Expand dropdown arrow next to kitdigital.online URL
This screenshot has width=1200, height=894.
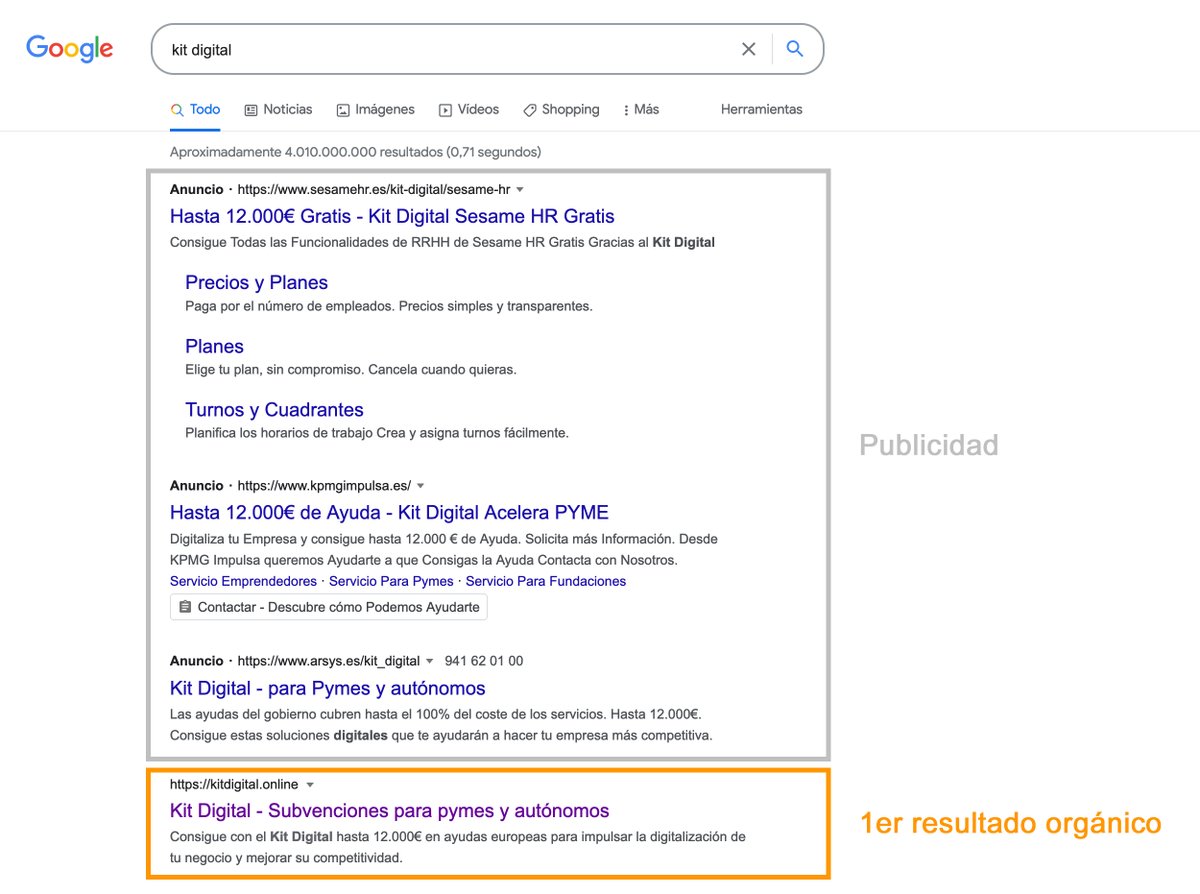[310, 785]
